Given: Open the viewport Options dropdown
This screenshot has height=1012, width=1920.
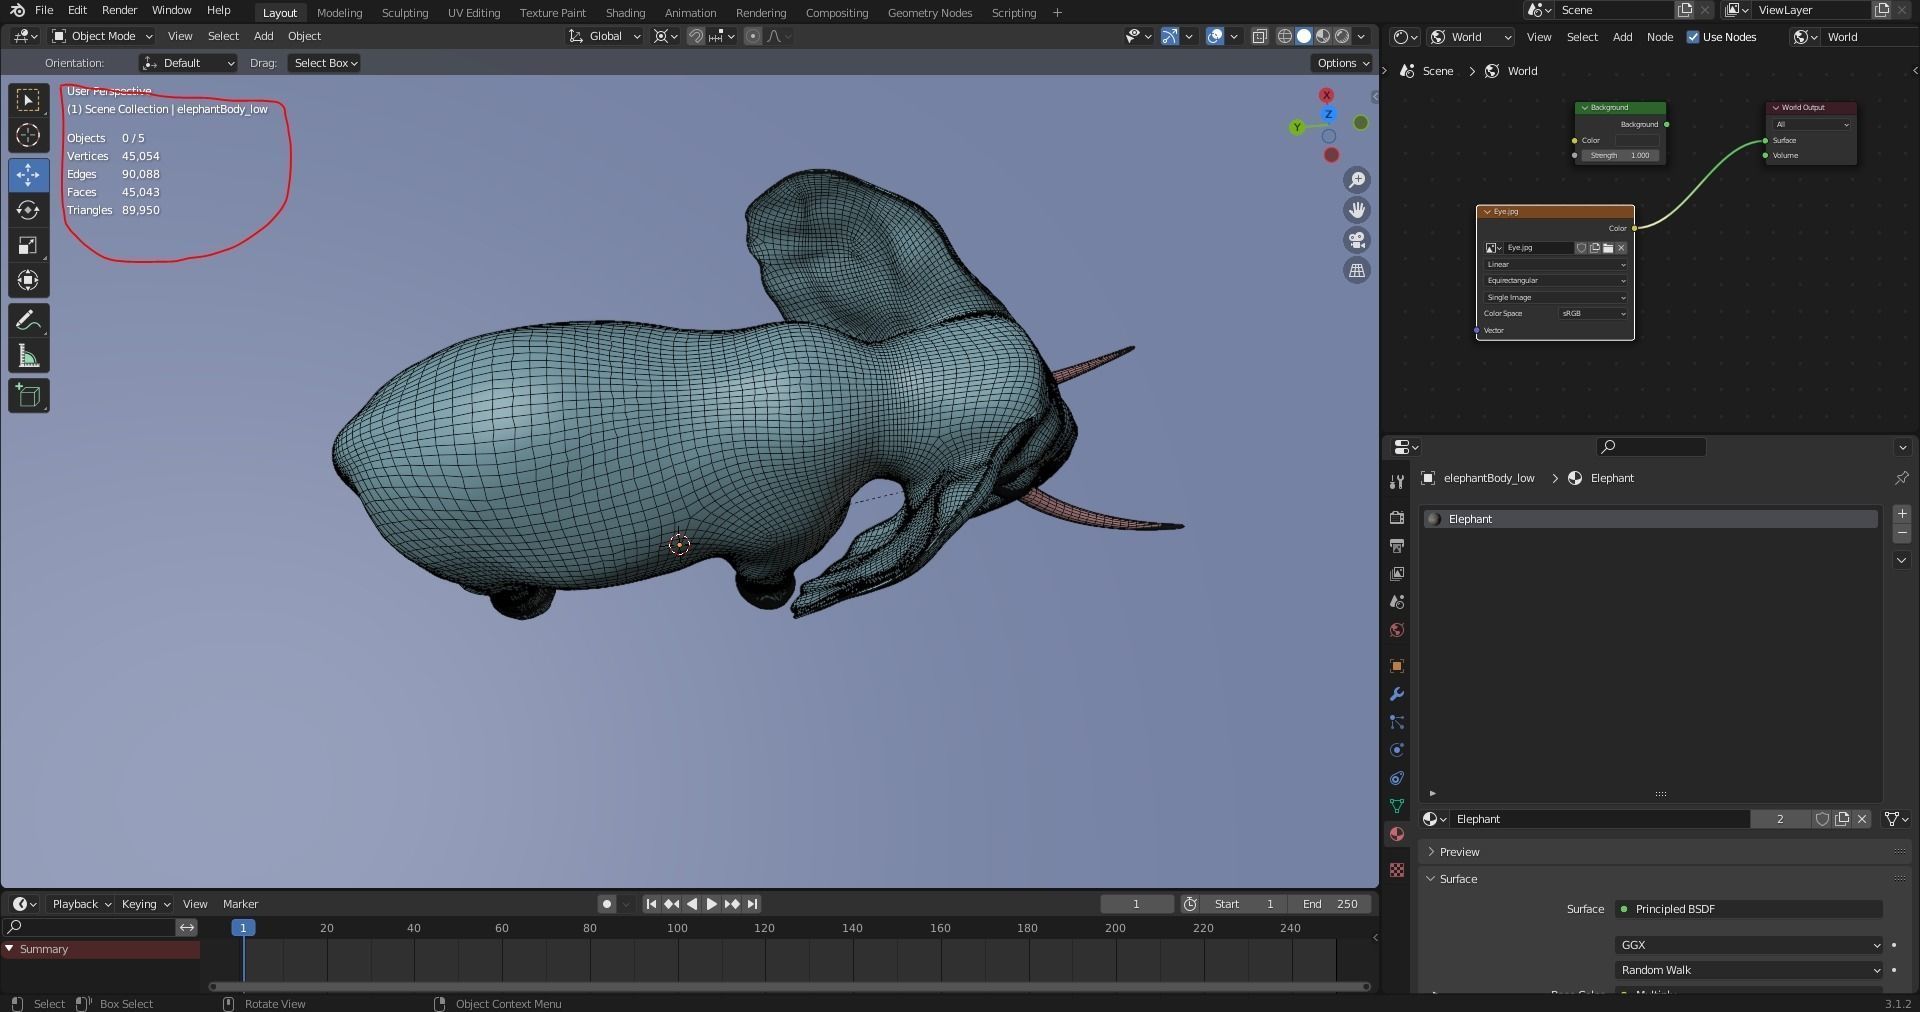Looking at the screenshot, I should 1342,63.
